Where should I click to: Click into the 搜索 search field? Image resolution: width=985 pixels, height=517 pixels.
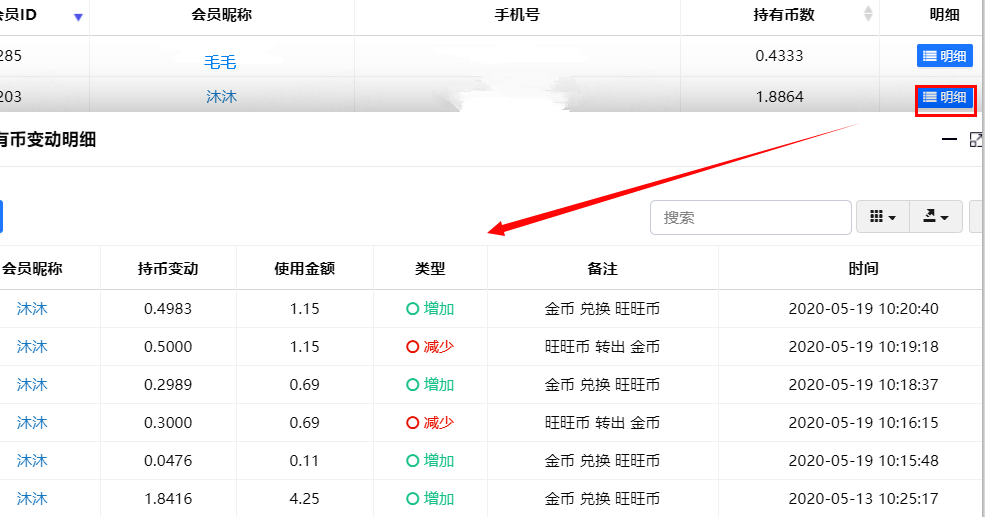[x=751, y=217]
